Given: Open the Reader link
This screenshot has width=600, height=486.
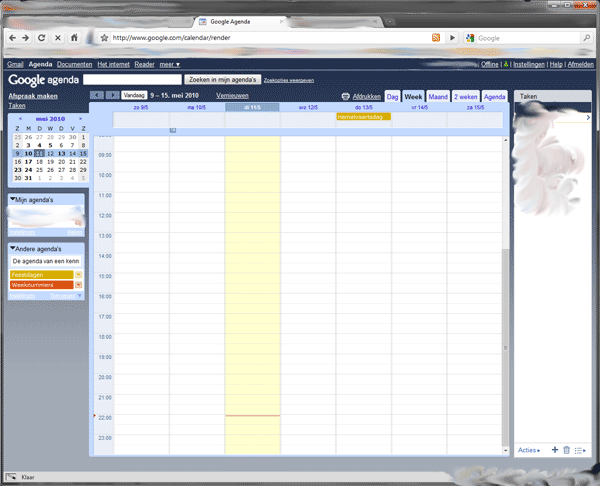Looking at the screenshot, I should [x=144, y=64].
